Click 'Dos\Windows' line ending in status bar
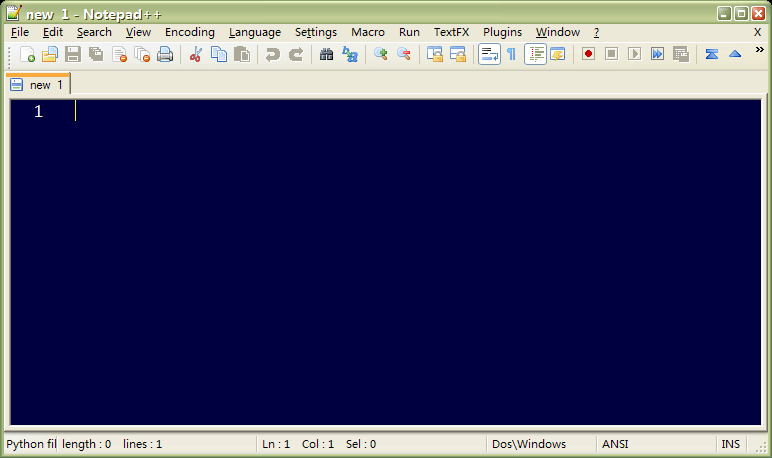The image size is (772, 458). [x=529, y=444]
